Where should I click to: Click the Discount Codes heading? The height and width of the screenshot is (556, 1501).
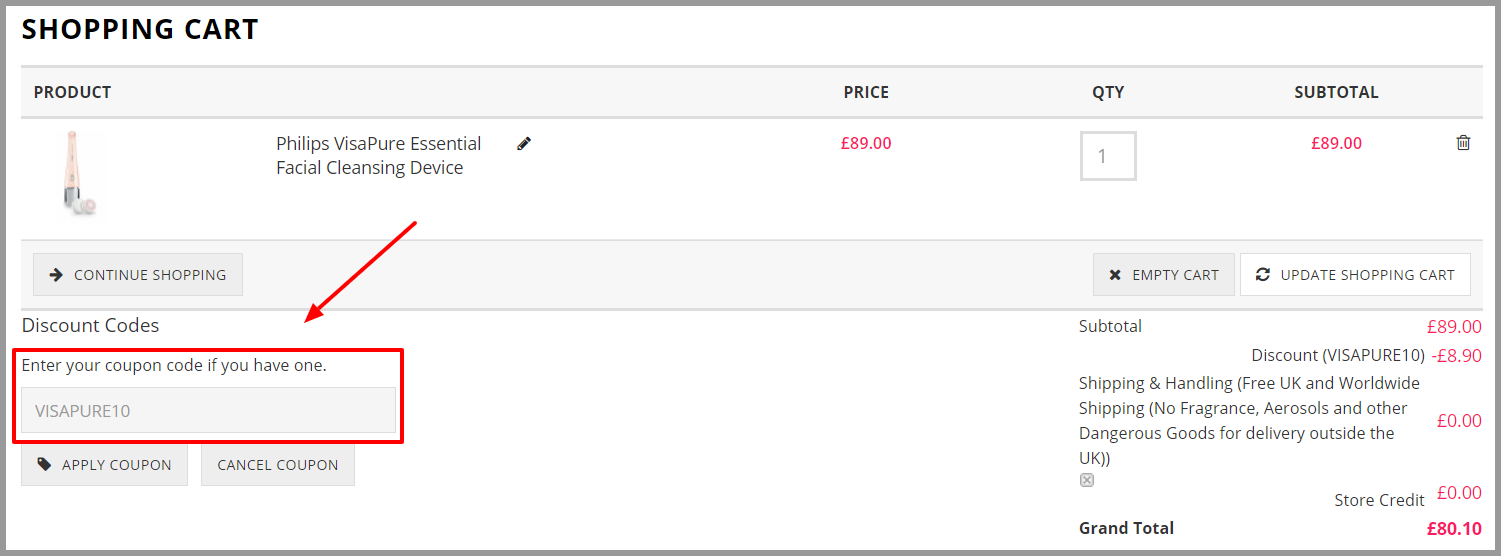(90, 325)
